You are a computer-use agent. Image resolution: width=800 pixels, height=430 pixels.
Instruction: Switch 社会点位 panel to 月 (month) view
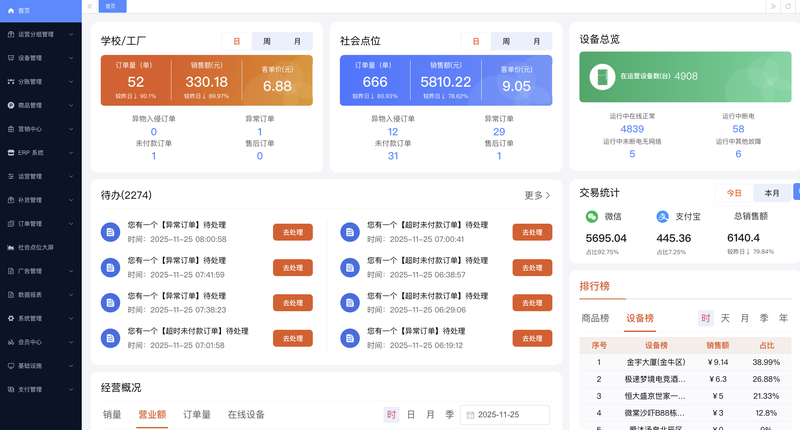pyautogui.click(x=535, y=41)
